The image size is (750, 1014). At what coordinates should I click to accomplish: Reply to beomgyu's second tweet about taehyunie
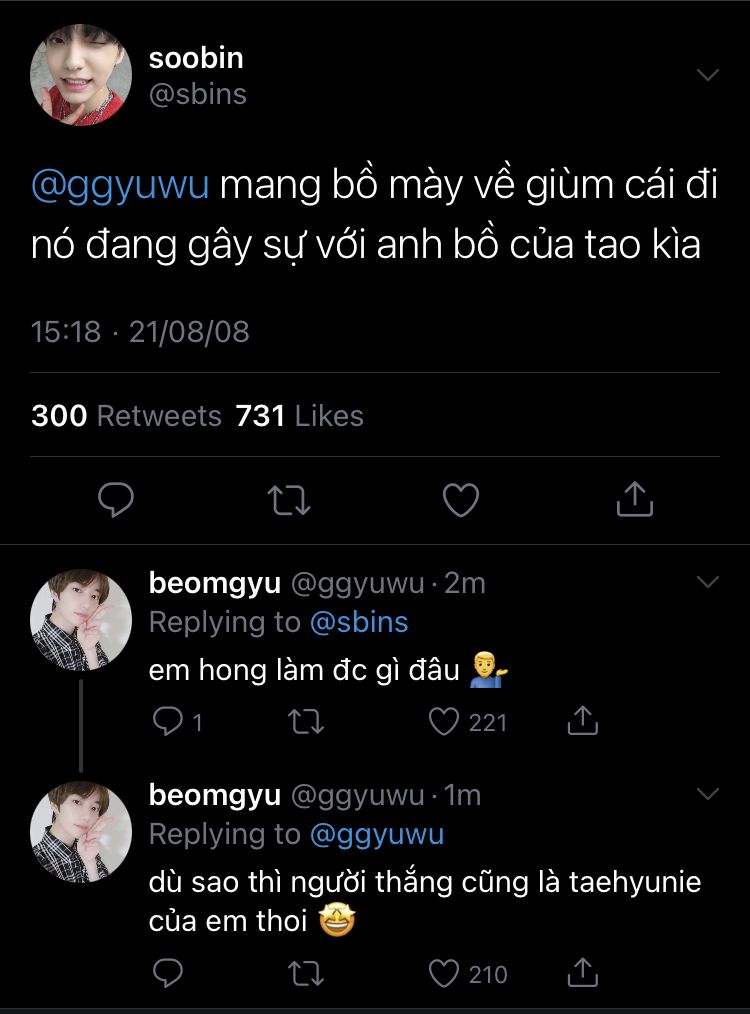coord(168,973)
